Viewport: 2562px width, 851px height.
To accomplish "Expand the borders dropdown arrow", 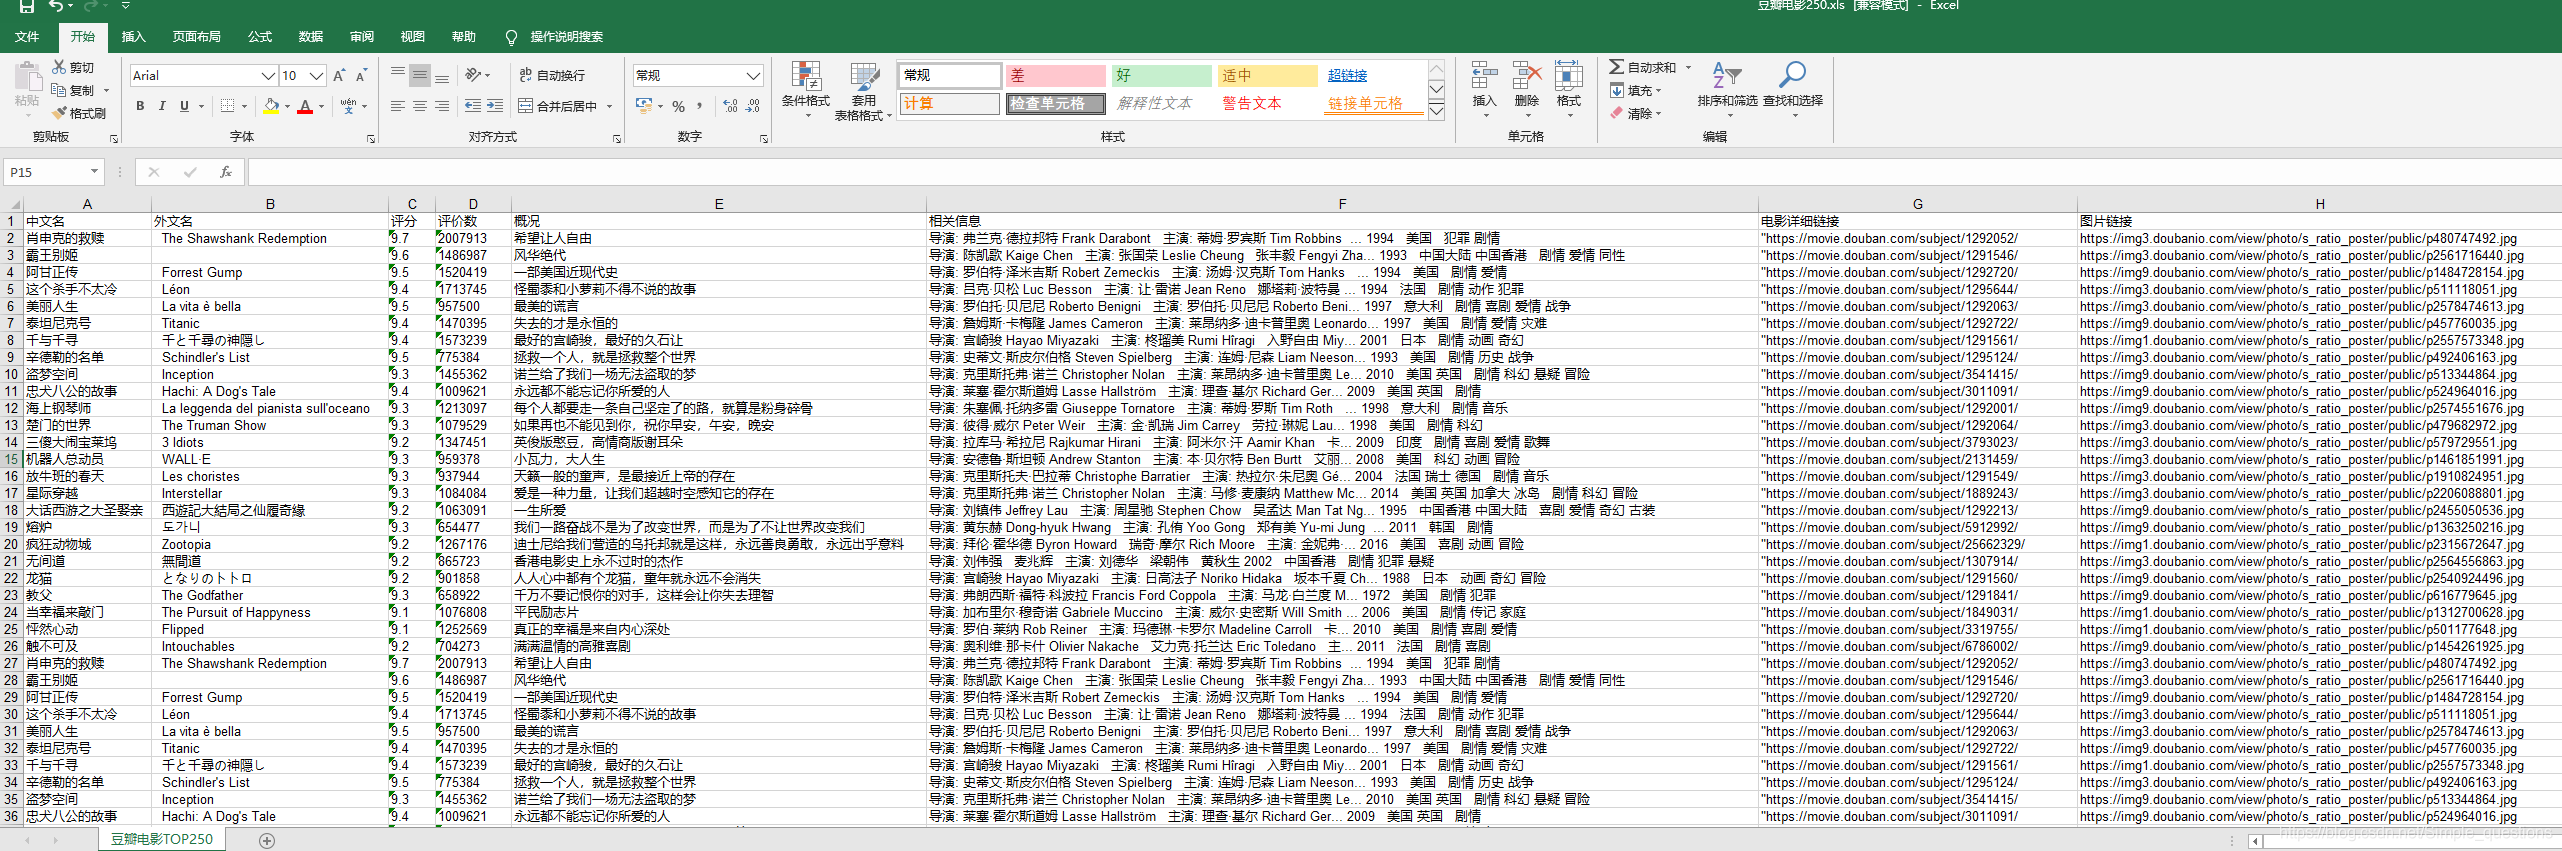I will tap(246, 106).
